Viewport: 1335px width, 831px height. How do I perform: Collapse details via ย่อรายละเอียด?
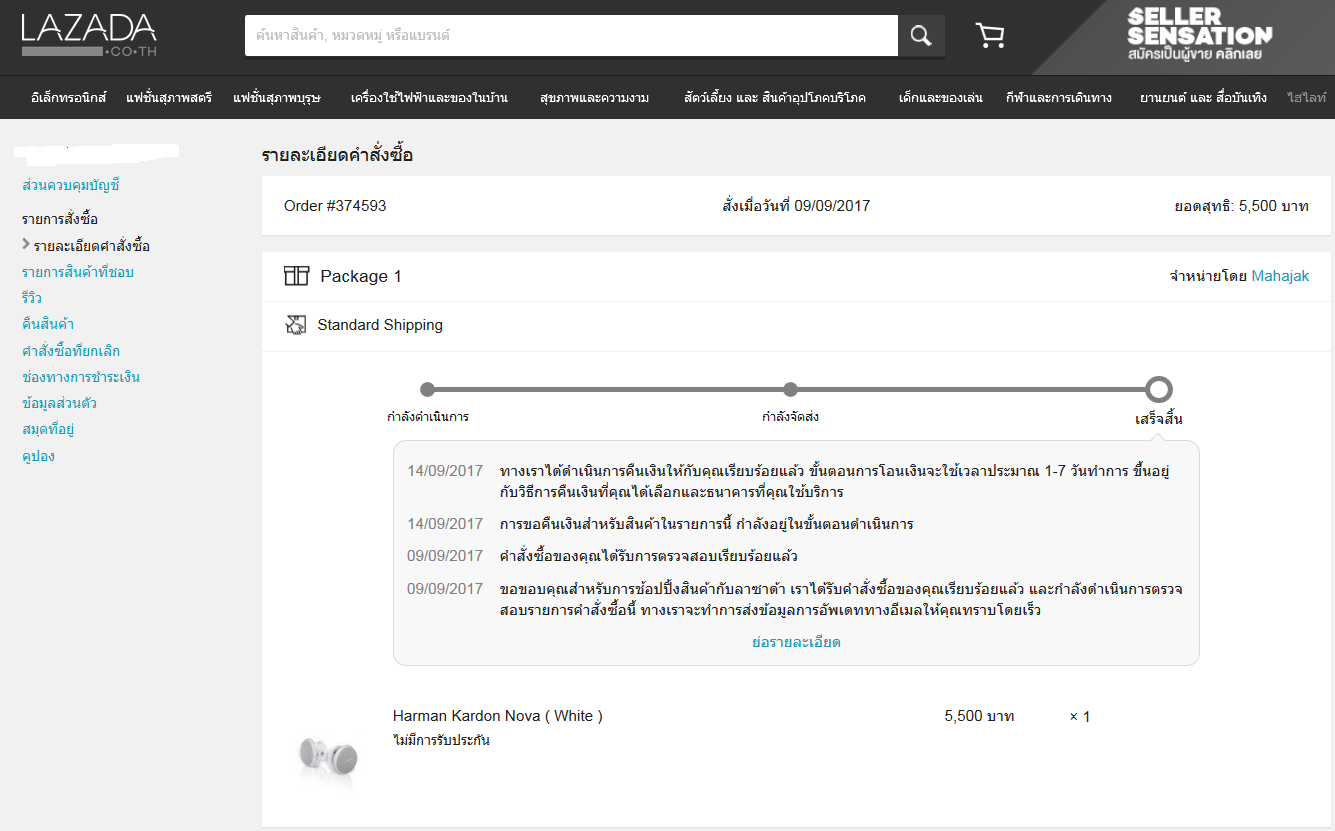click(x=796, y=642)
